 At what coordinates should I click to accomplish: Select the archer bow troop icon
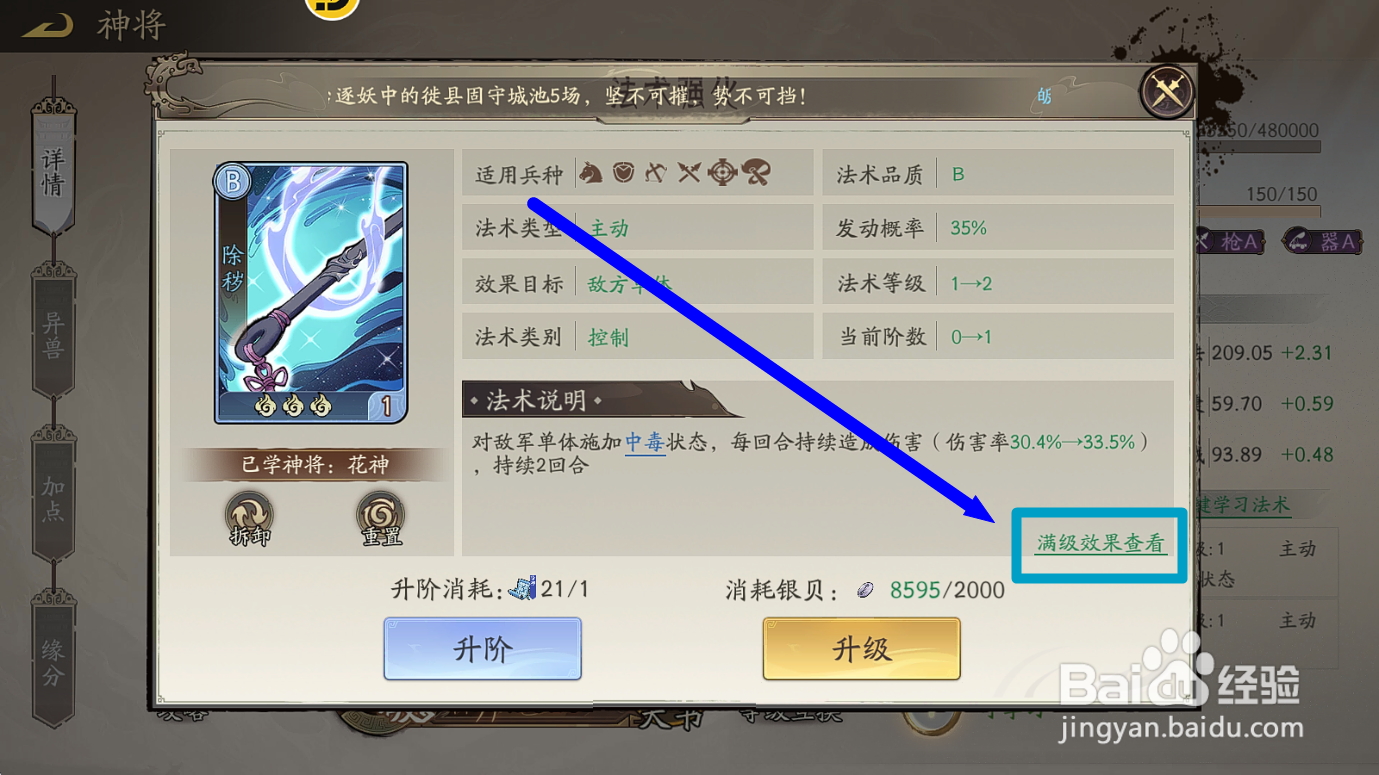pos(655,173)
